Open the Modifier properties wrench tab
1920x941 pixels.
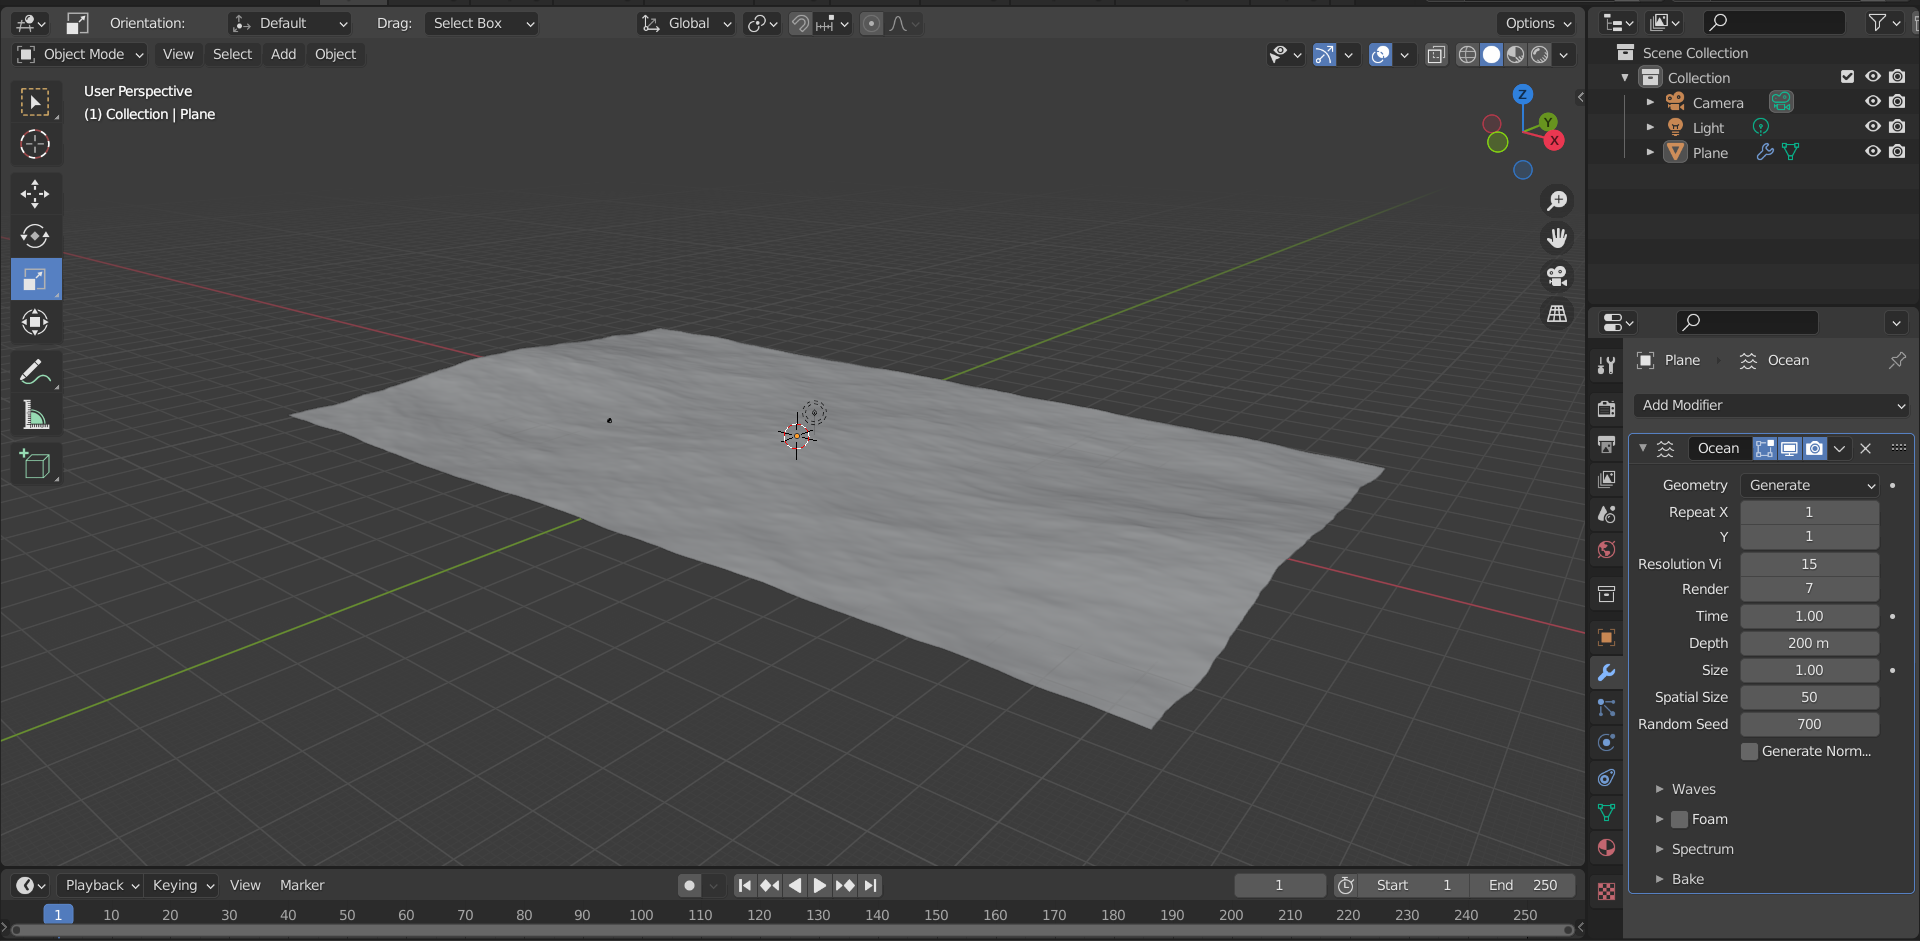point(1606,673)
